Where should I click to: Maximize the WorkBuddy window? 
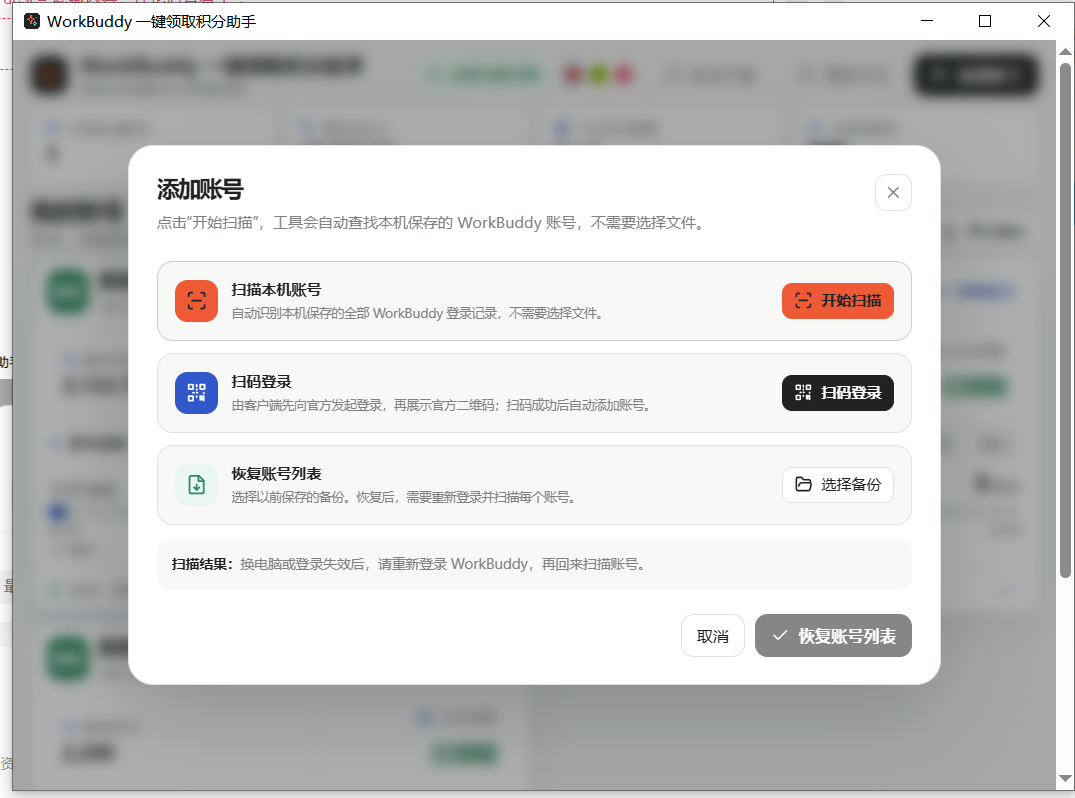pos(985,21)
